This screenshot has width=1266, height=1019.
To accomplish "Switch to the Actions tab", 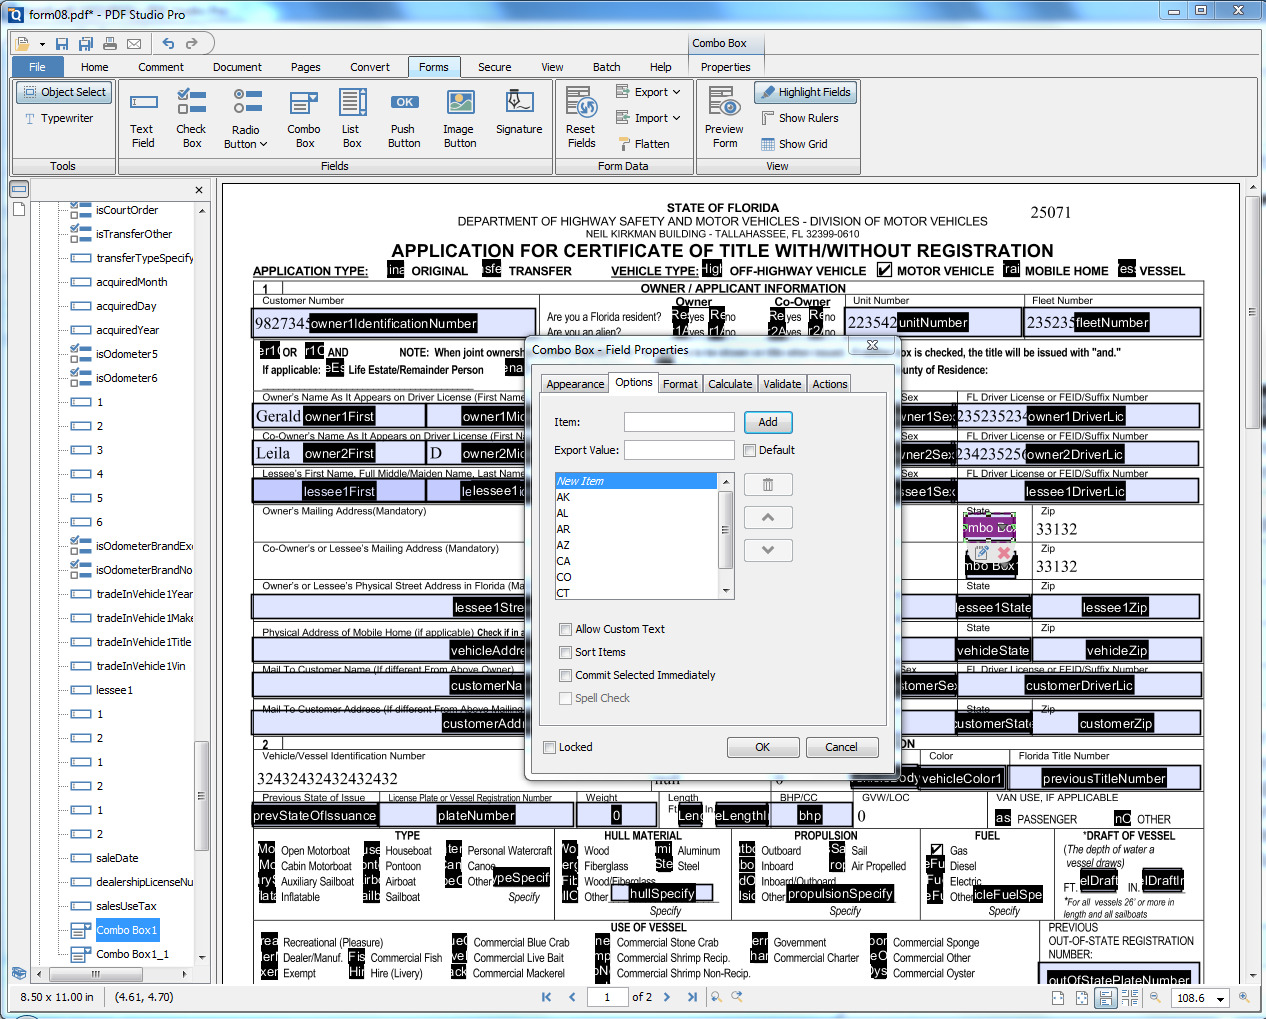I will coord(830,384).
